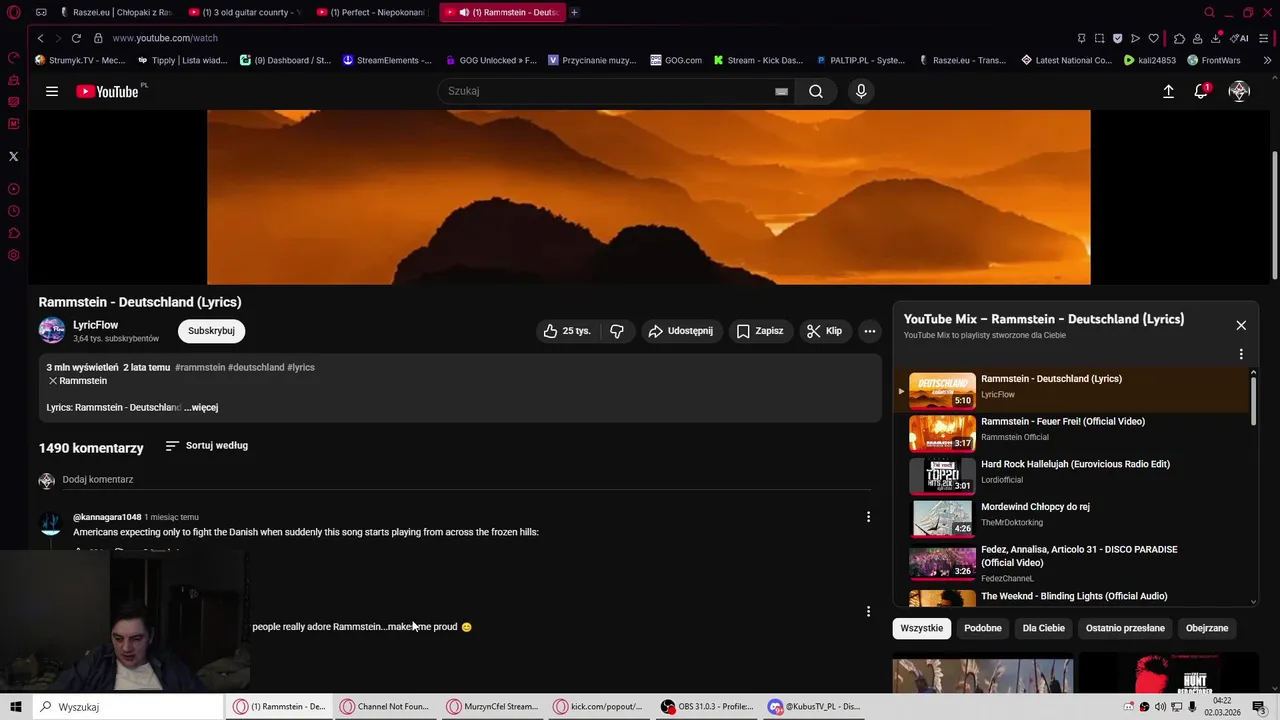
Task: Select the Dla Ciebie filter chip
Action: [1044, 628]
